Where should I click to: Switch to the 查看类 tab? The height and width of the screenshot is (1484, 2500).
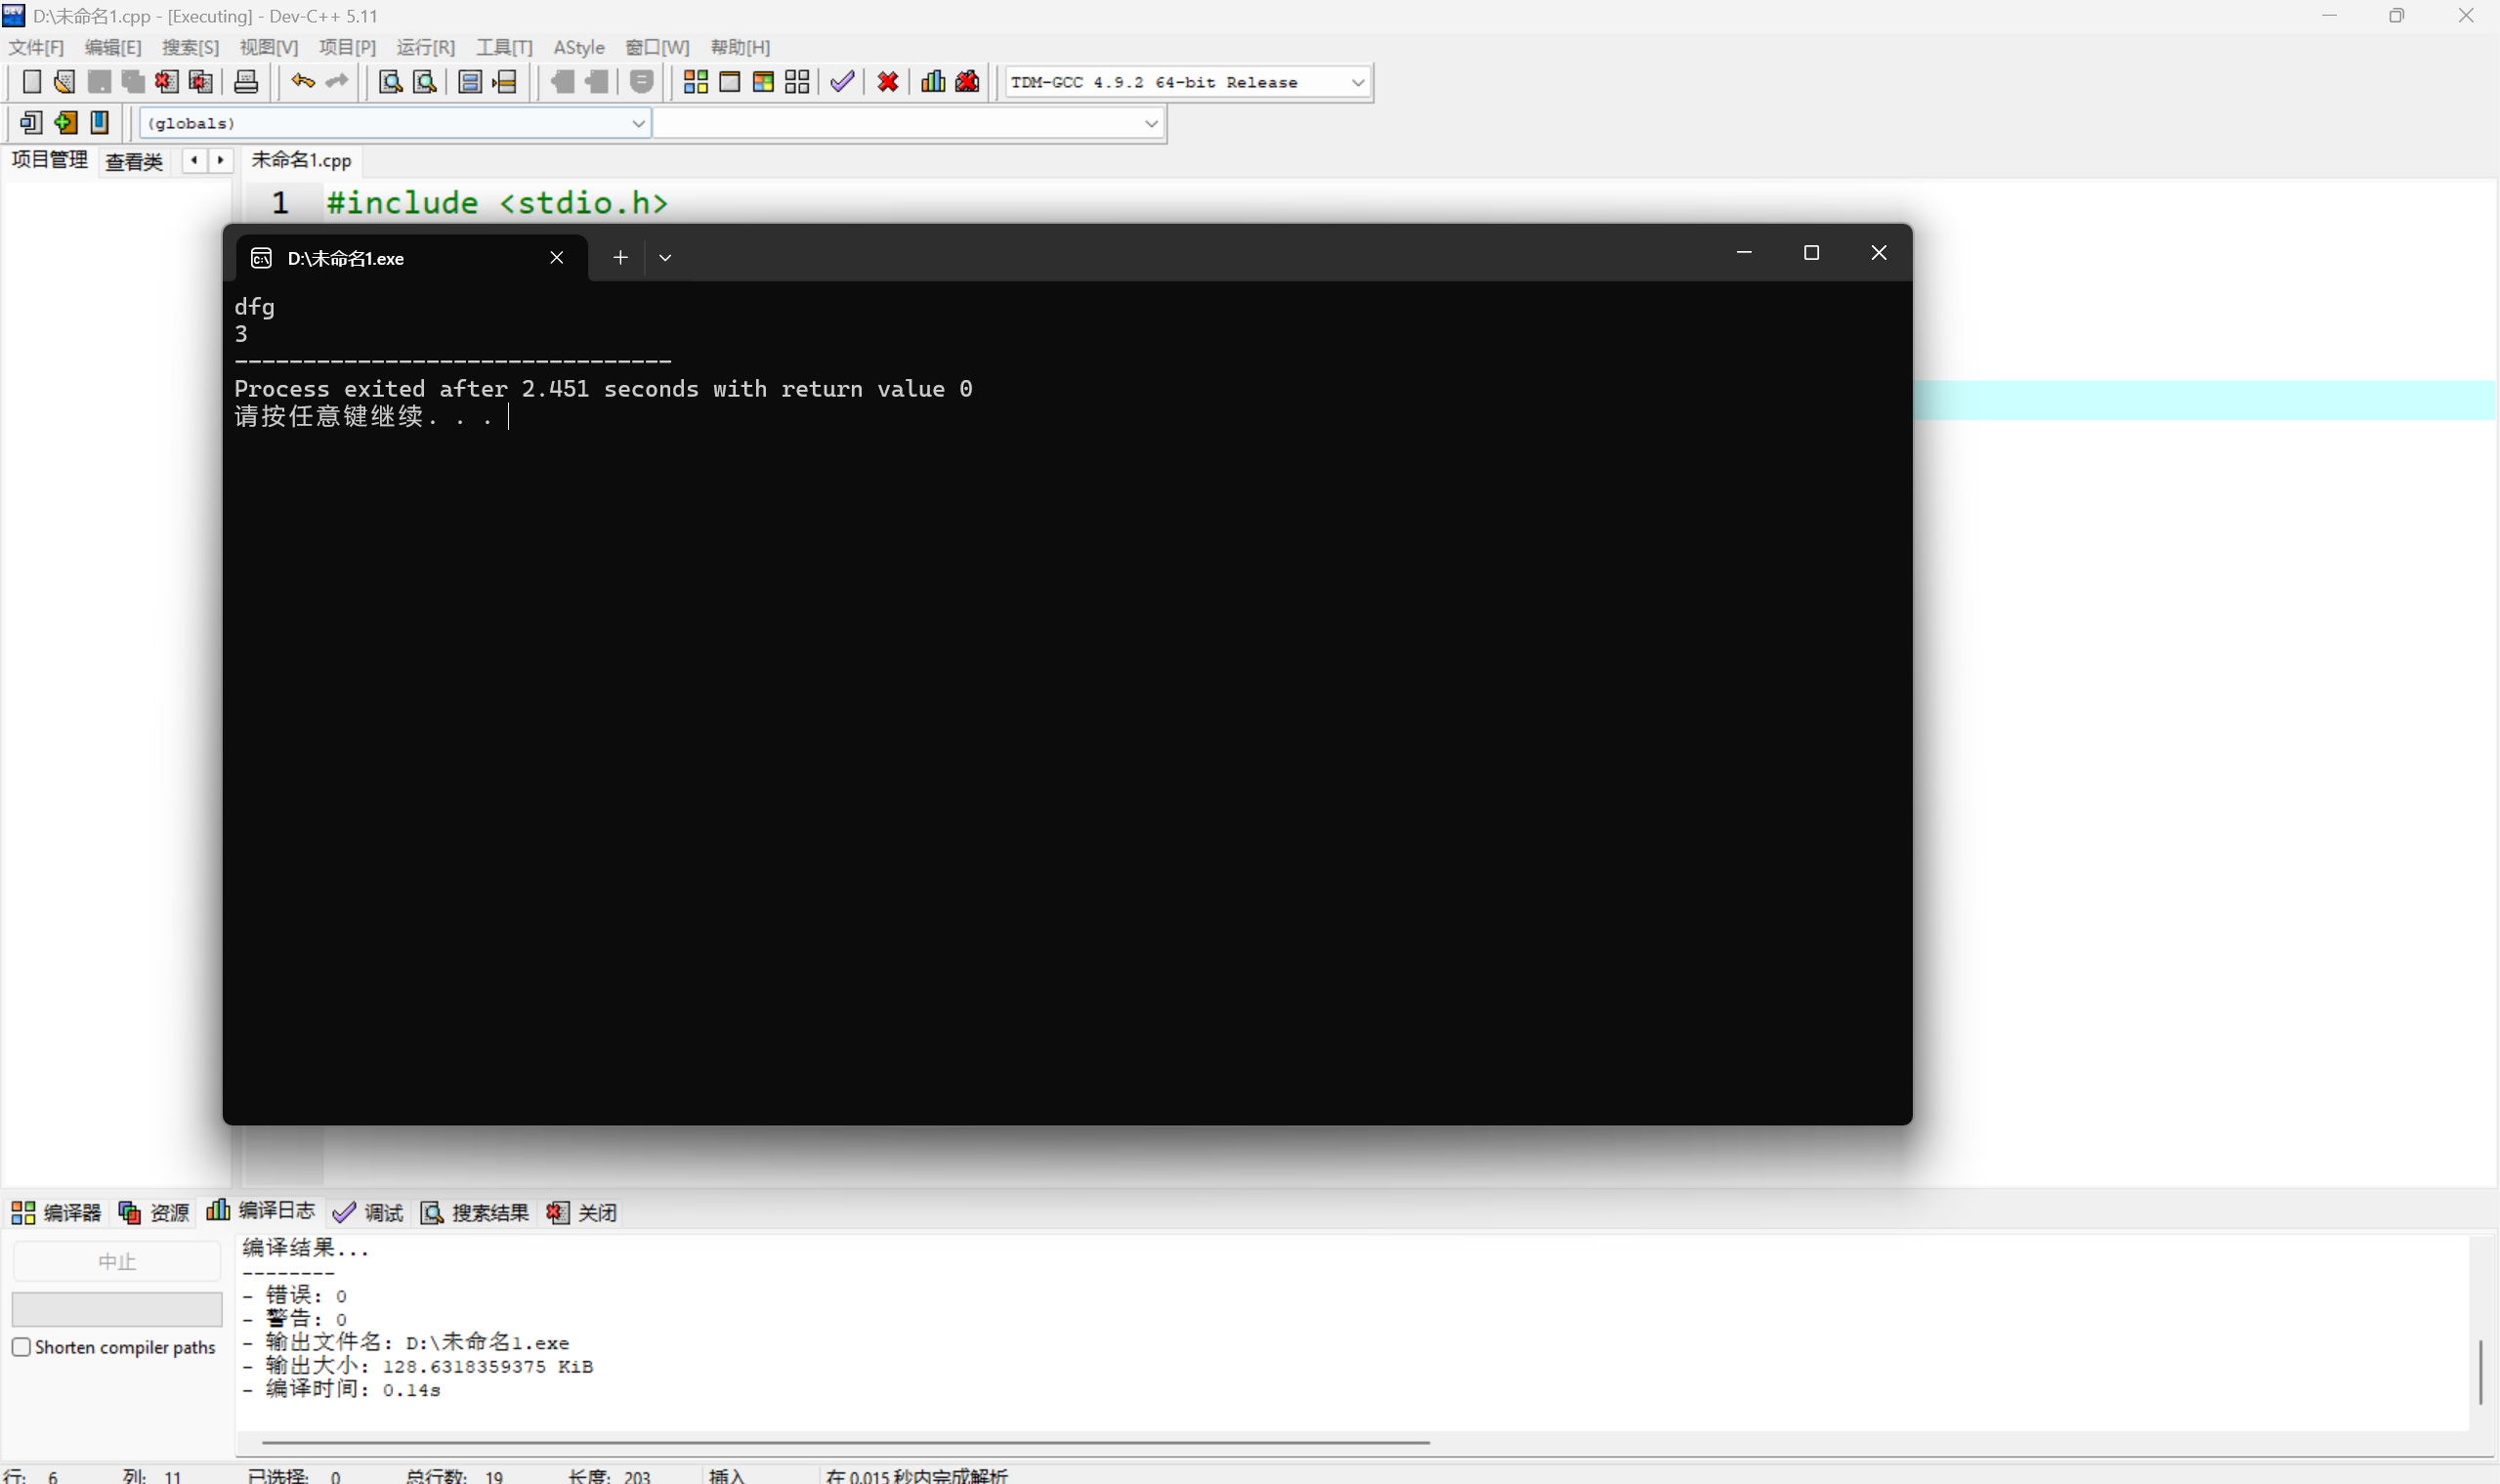pos(134,161)
